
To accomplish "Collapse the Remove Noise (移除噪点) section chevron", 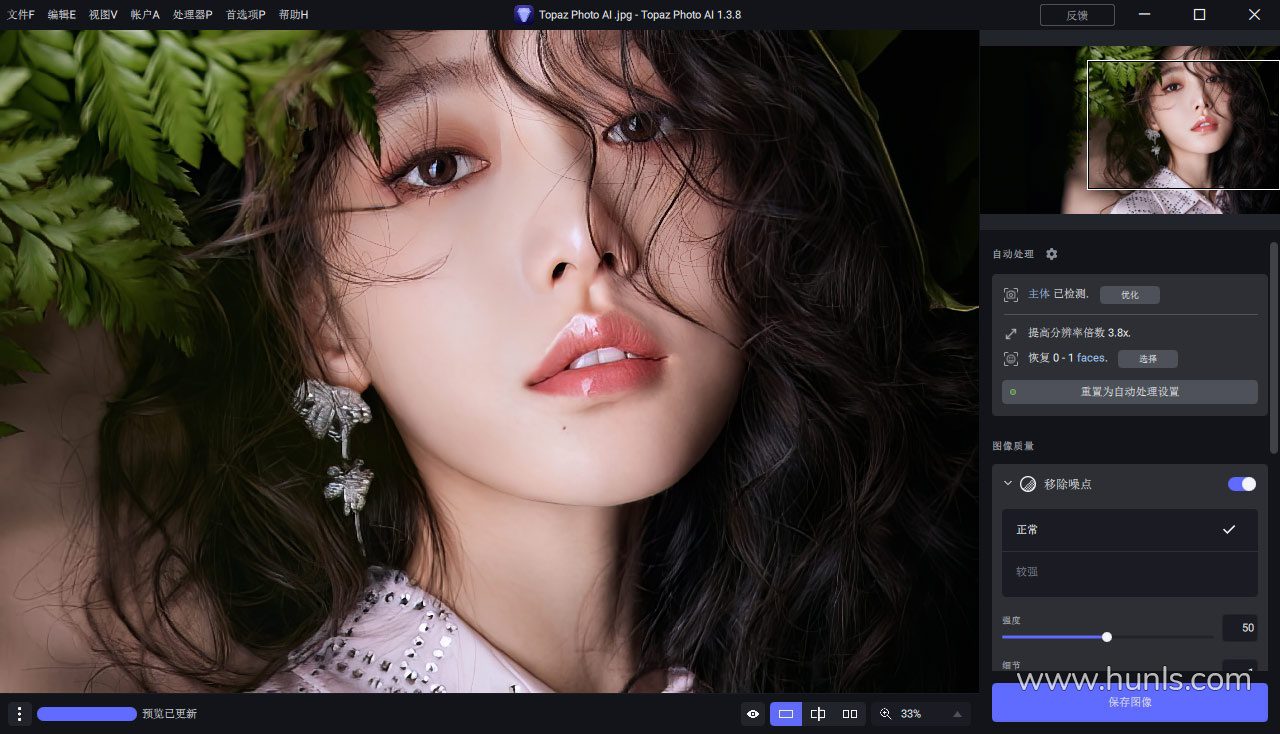I will 1008,484.
